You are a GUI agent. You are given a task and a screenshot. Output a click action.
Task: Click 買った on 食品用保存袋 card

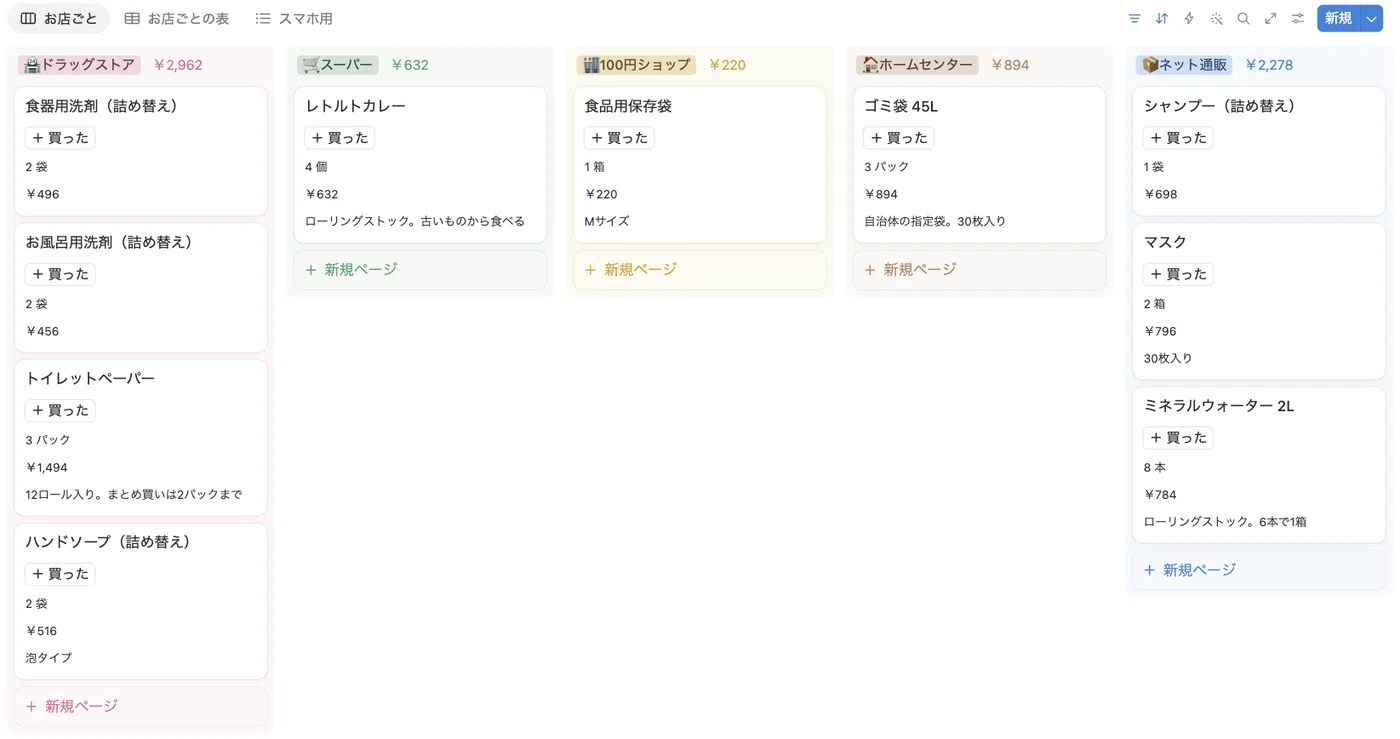click(x=619, y=138)
